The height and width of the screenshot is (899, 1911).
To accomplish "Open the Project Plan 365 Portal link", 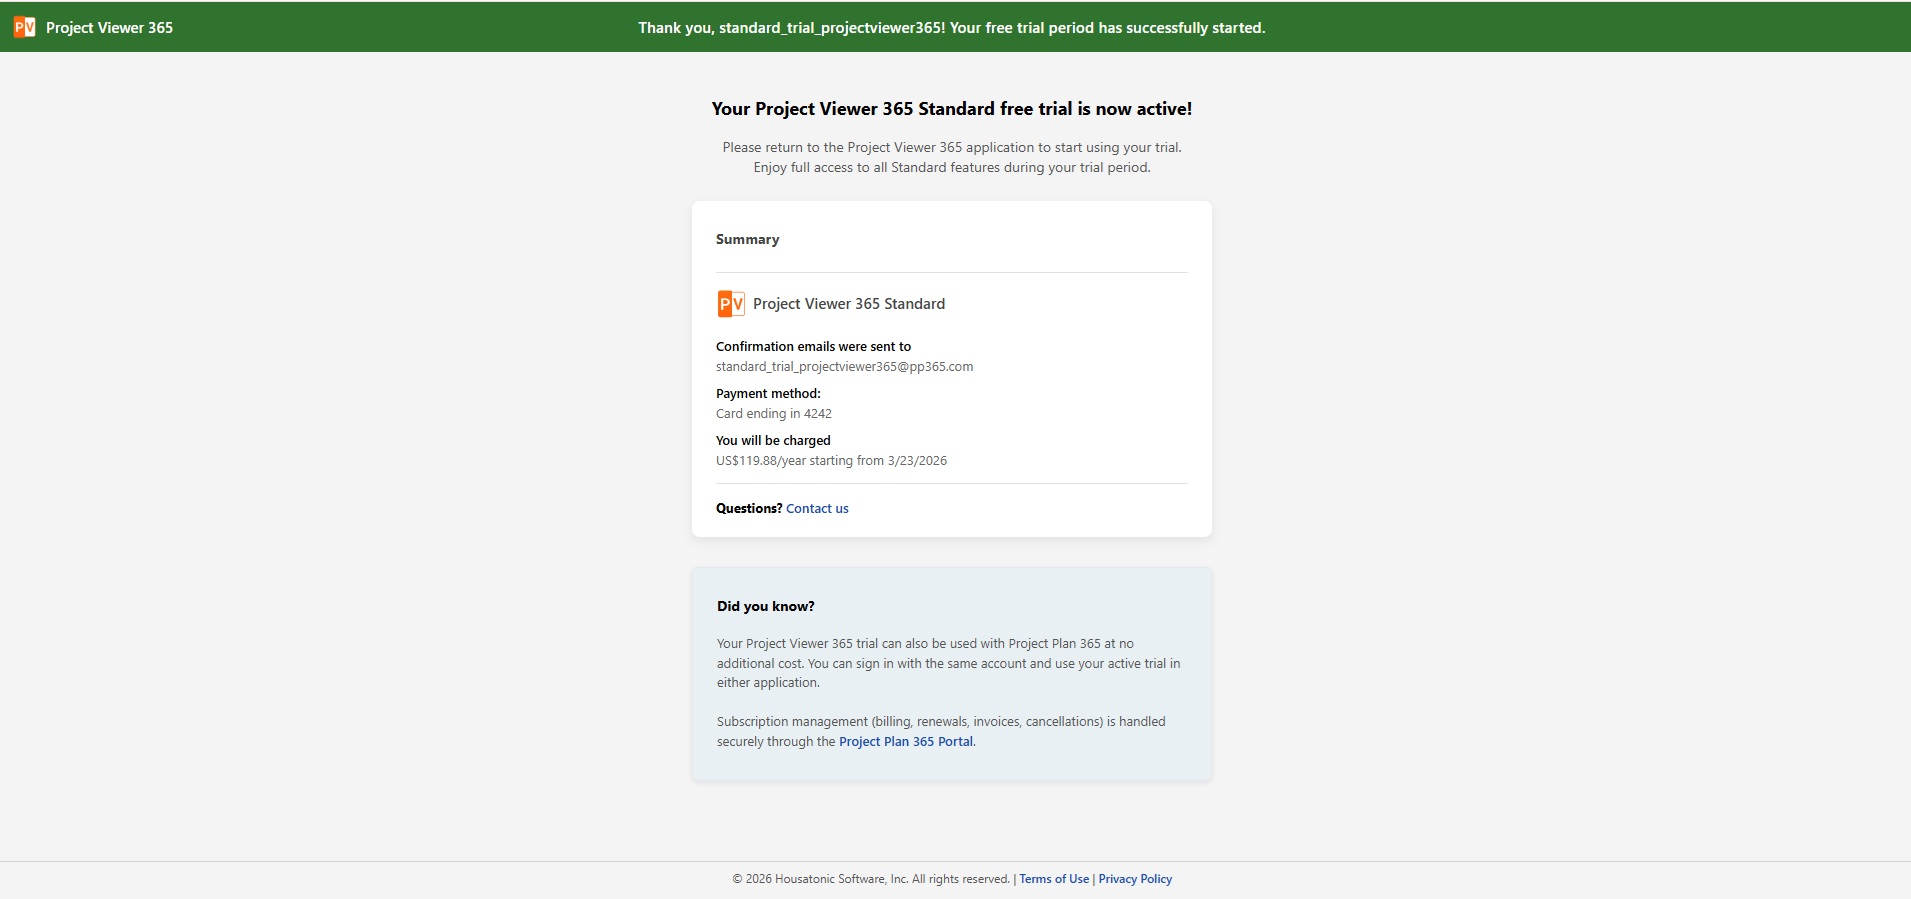I will (905, 742).
